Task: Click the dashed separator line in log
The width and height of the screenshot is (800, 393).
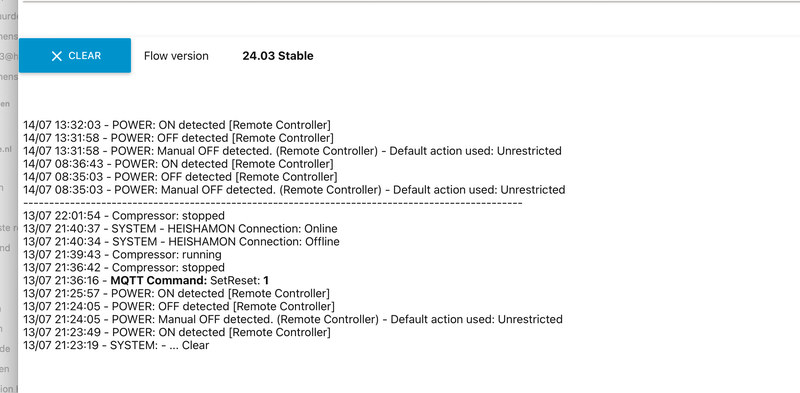Action: [x=273, y=203]
